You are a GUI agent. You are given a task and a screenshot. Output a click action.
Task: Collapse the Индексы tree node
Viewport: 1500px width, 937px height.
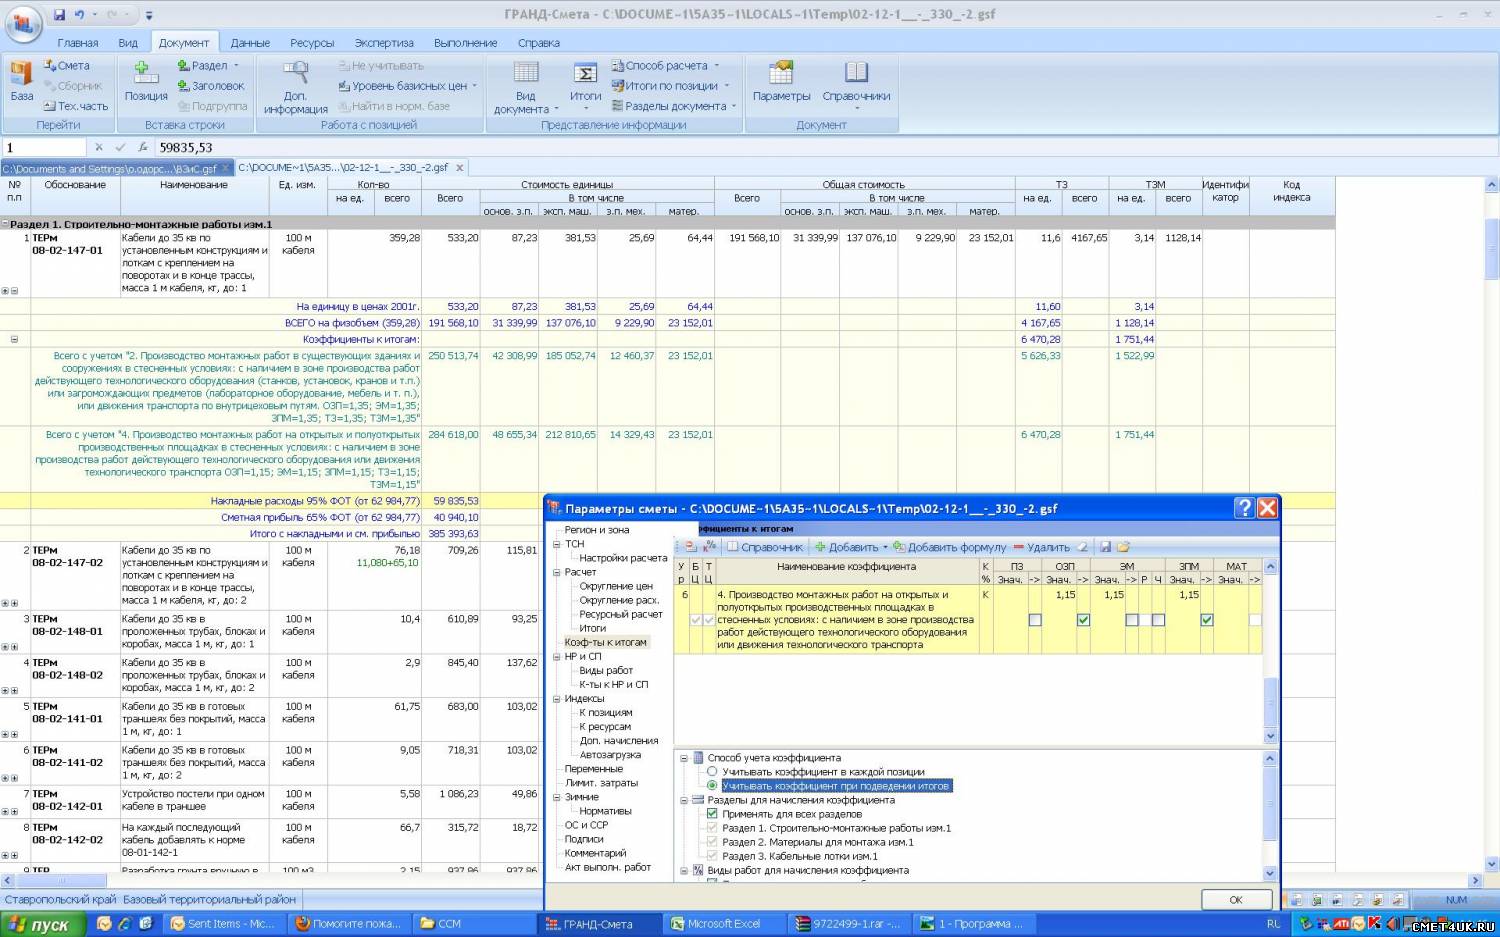coord(557,699)
